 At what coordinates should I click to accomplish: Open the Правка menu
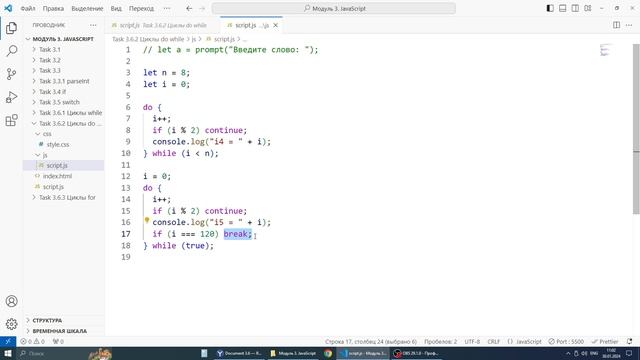53,8
